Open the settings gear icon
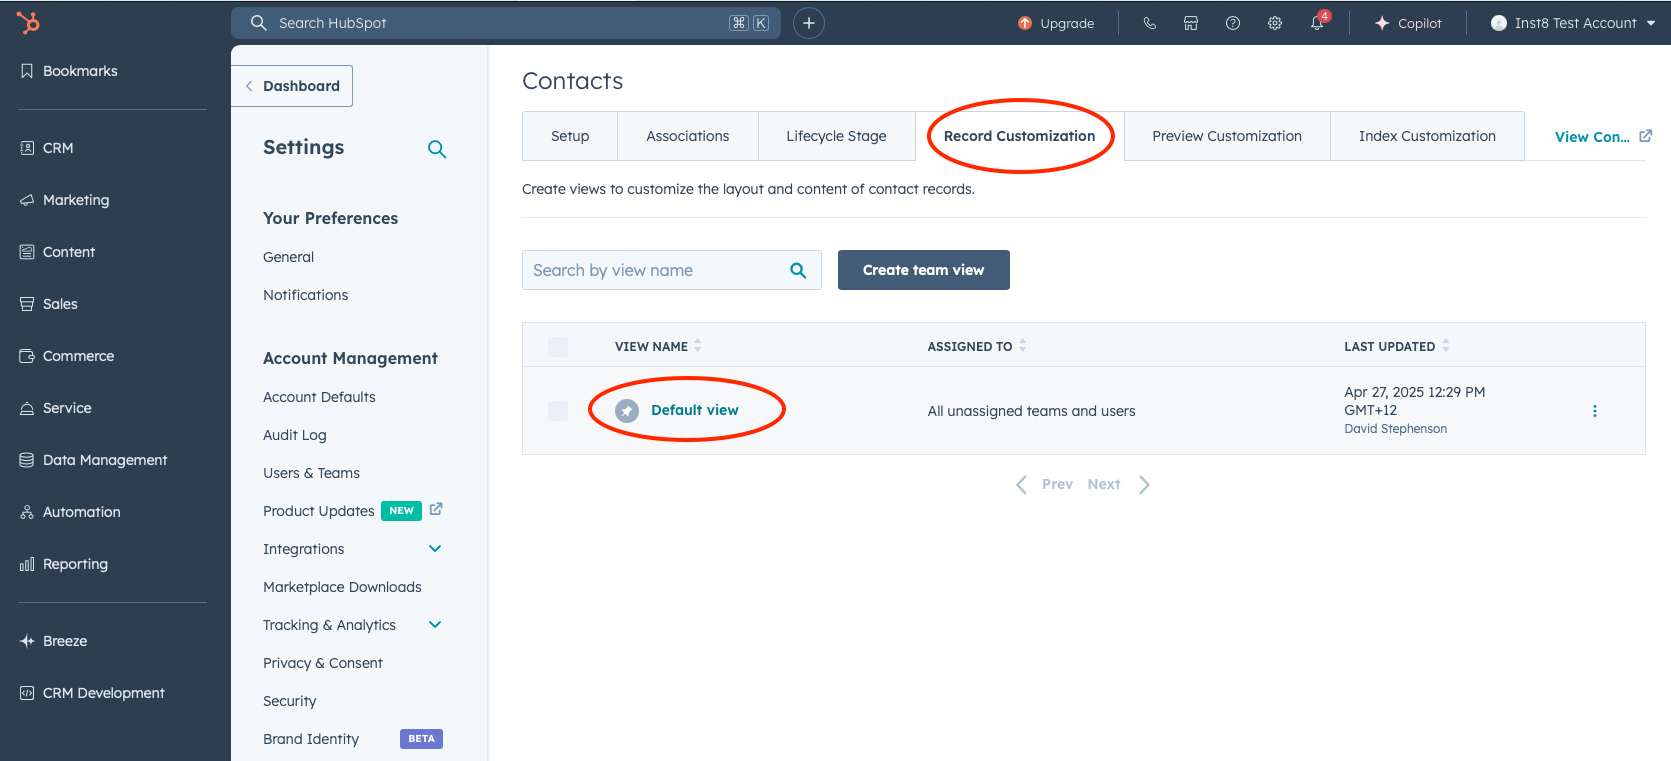This screenshot has height=761, width=1671. point(1275,23)
